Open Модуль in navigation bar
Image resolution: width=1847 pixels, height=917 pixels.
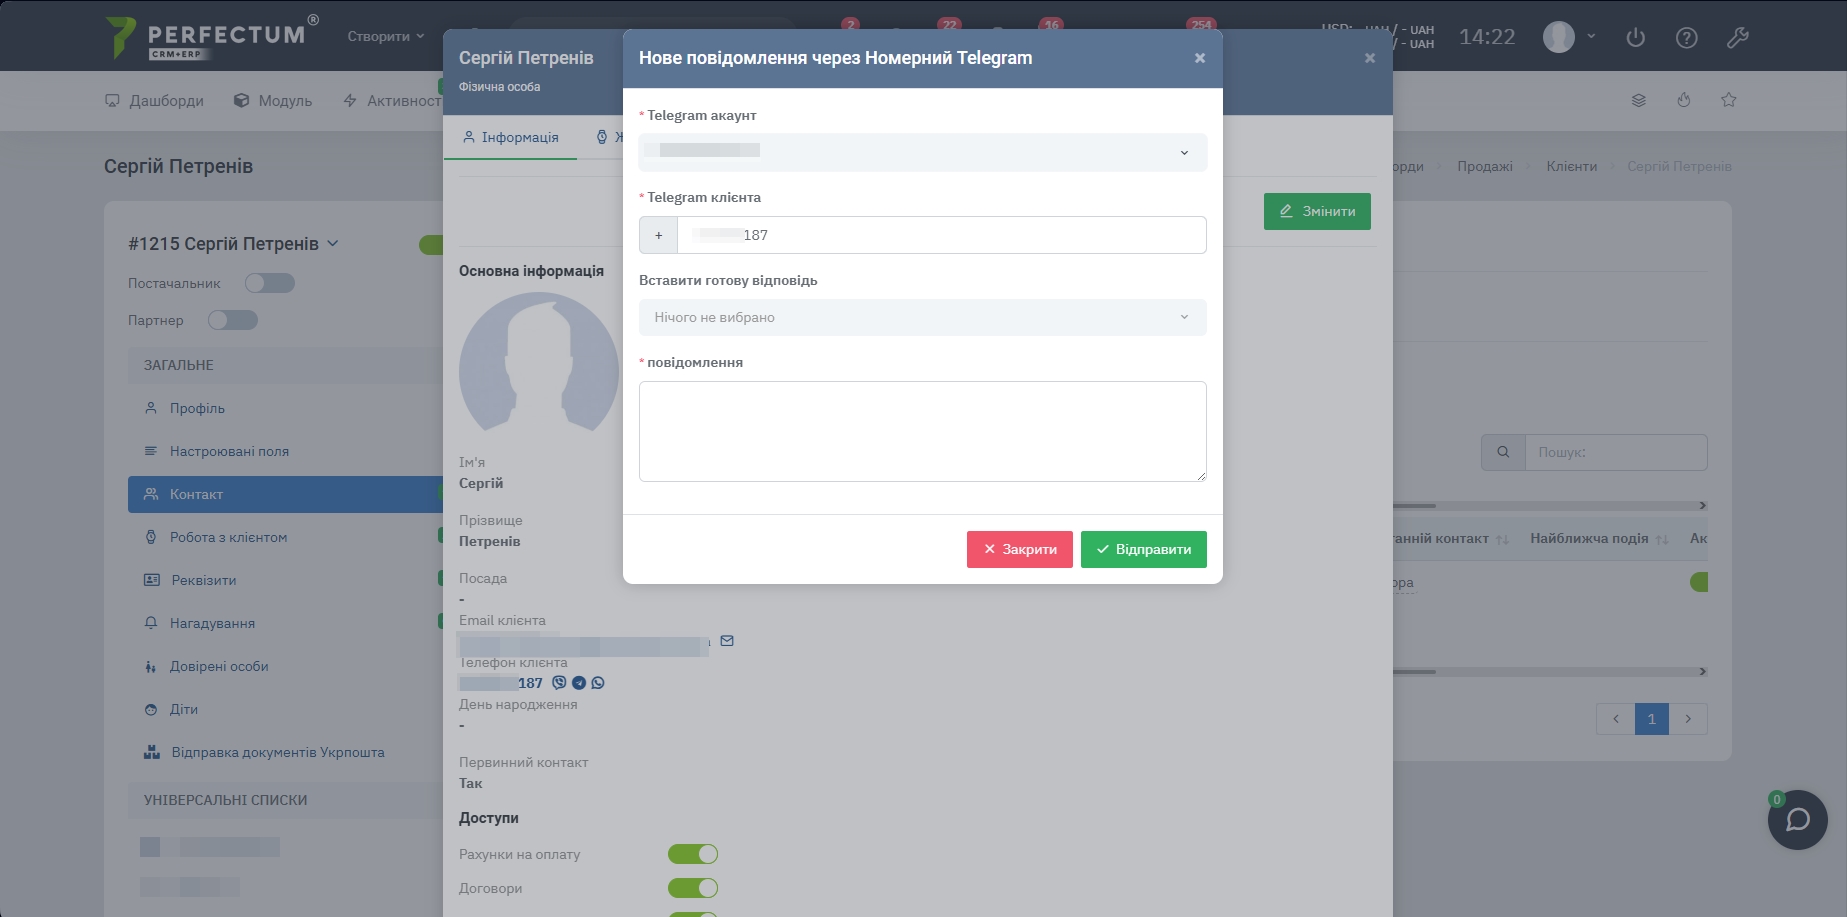[273, 100]
